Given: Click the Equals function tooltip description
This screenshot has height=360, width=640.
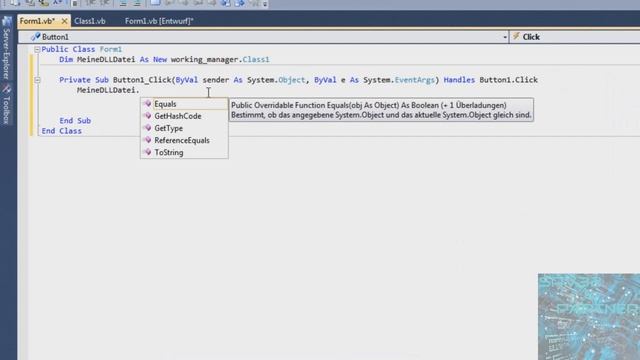Looking at the screenshot, I should 381,110.
